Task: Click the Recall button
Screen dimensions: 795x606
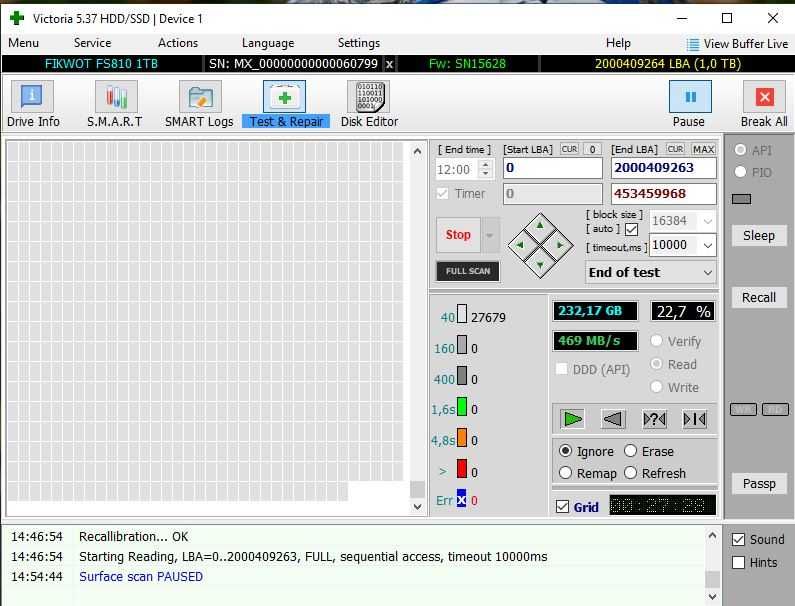Action: (x=758, y=298)
